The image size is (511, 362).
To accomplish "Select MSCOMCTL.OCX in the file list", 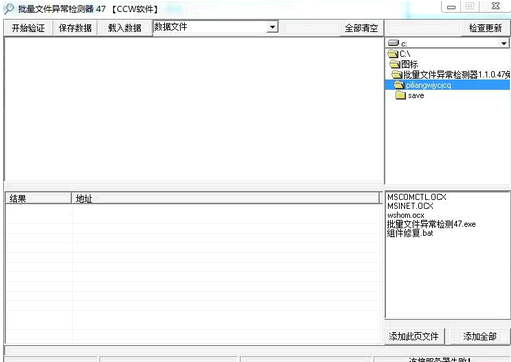I will (x=417, y=197).
